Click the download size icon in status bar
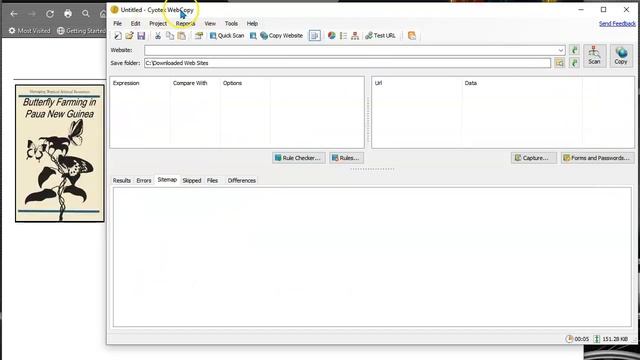 coord(596,339)
